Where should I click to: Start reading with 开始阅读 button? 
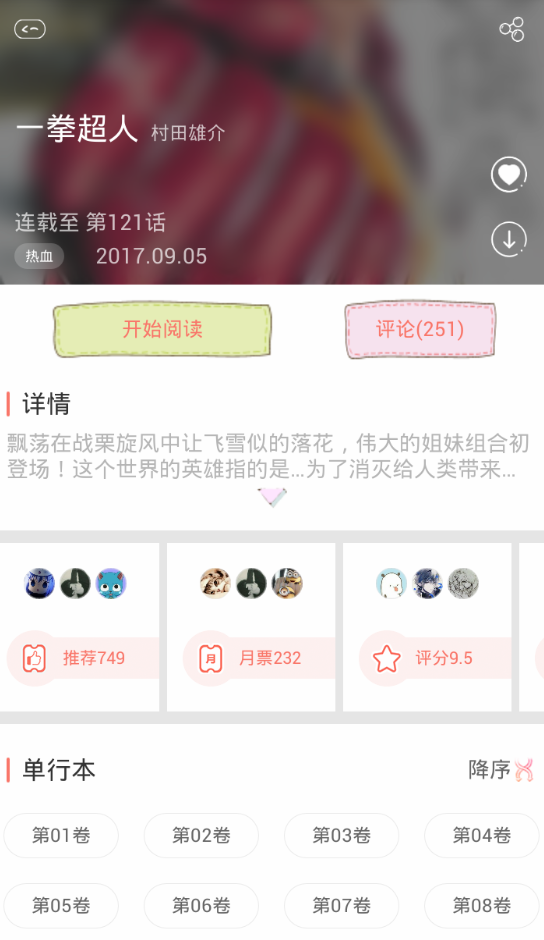[162, 330]
